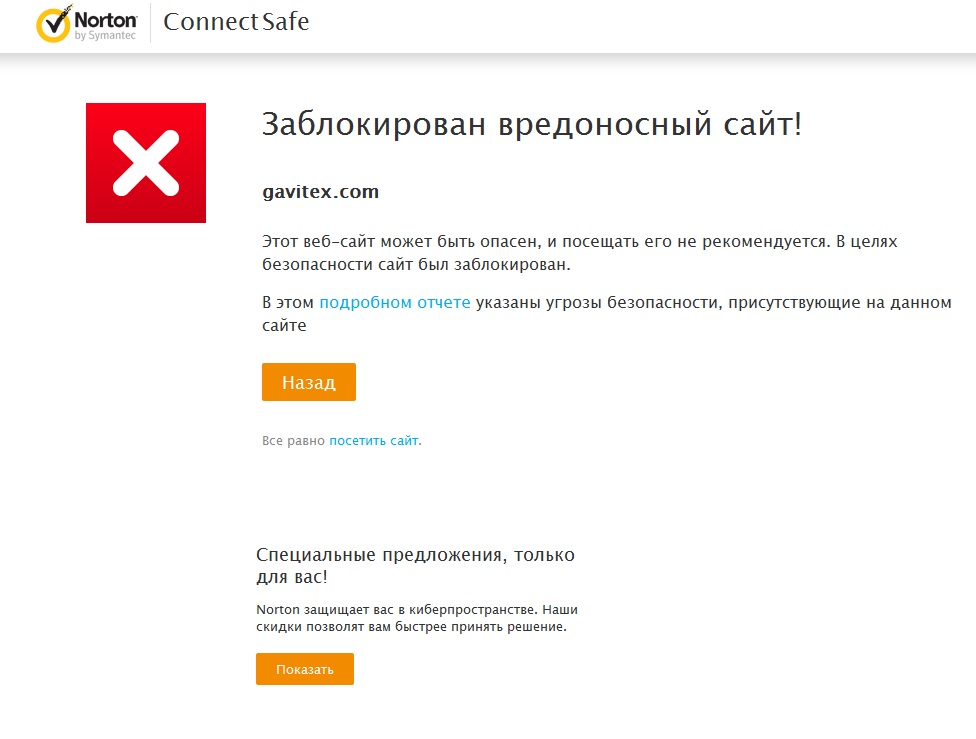
Task: Click the Norton защищает вас description text
Action: tap(417, 609)
